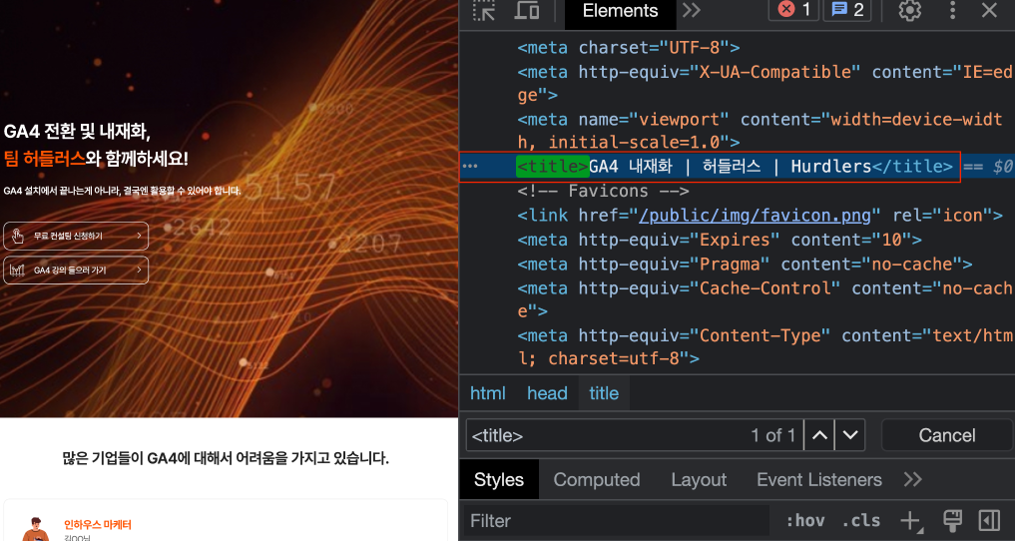Image resolution: width=1015 pixels, height=541 pixels.
Task: Open the ellipsis actions on title row
Action: (470, 167)
